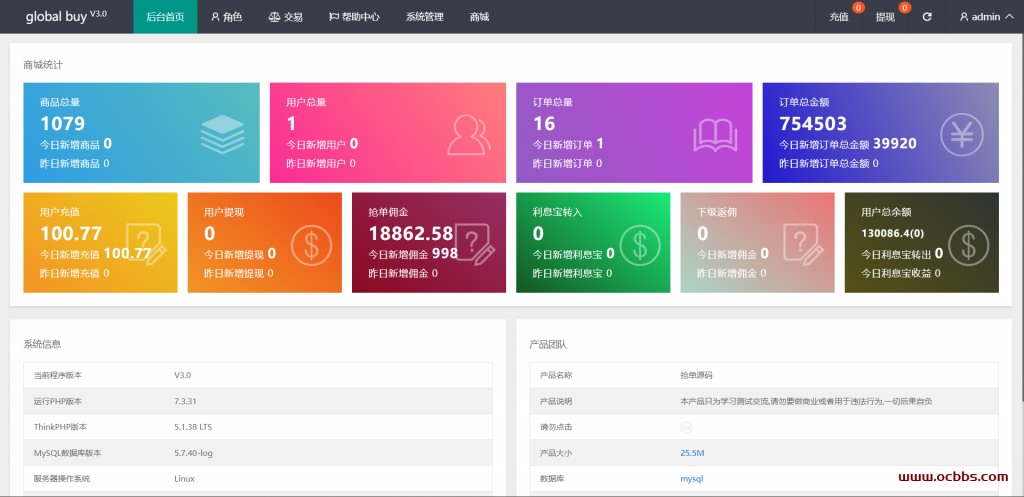This screenshot has height=497, width=1024.
Task: Click the 系统信息 section heading
Action: (42, 344)
